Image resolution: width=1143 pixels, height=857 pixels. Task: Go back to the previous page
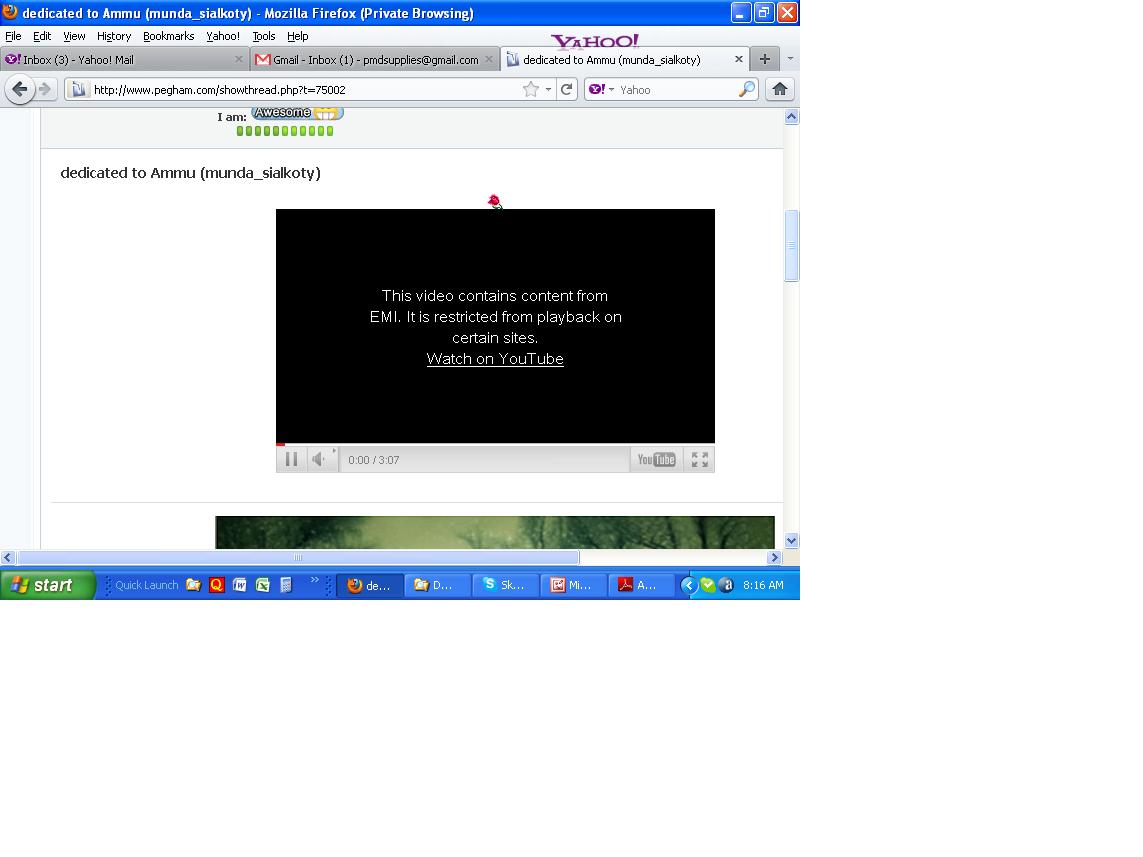pos(20,90)
